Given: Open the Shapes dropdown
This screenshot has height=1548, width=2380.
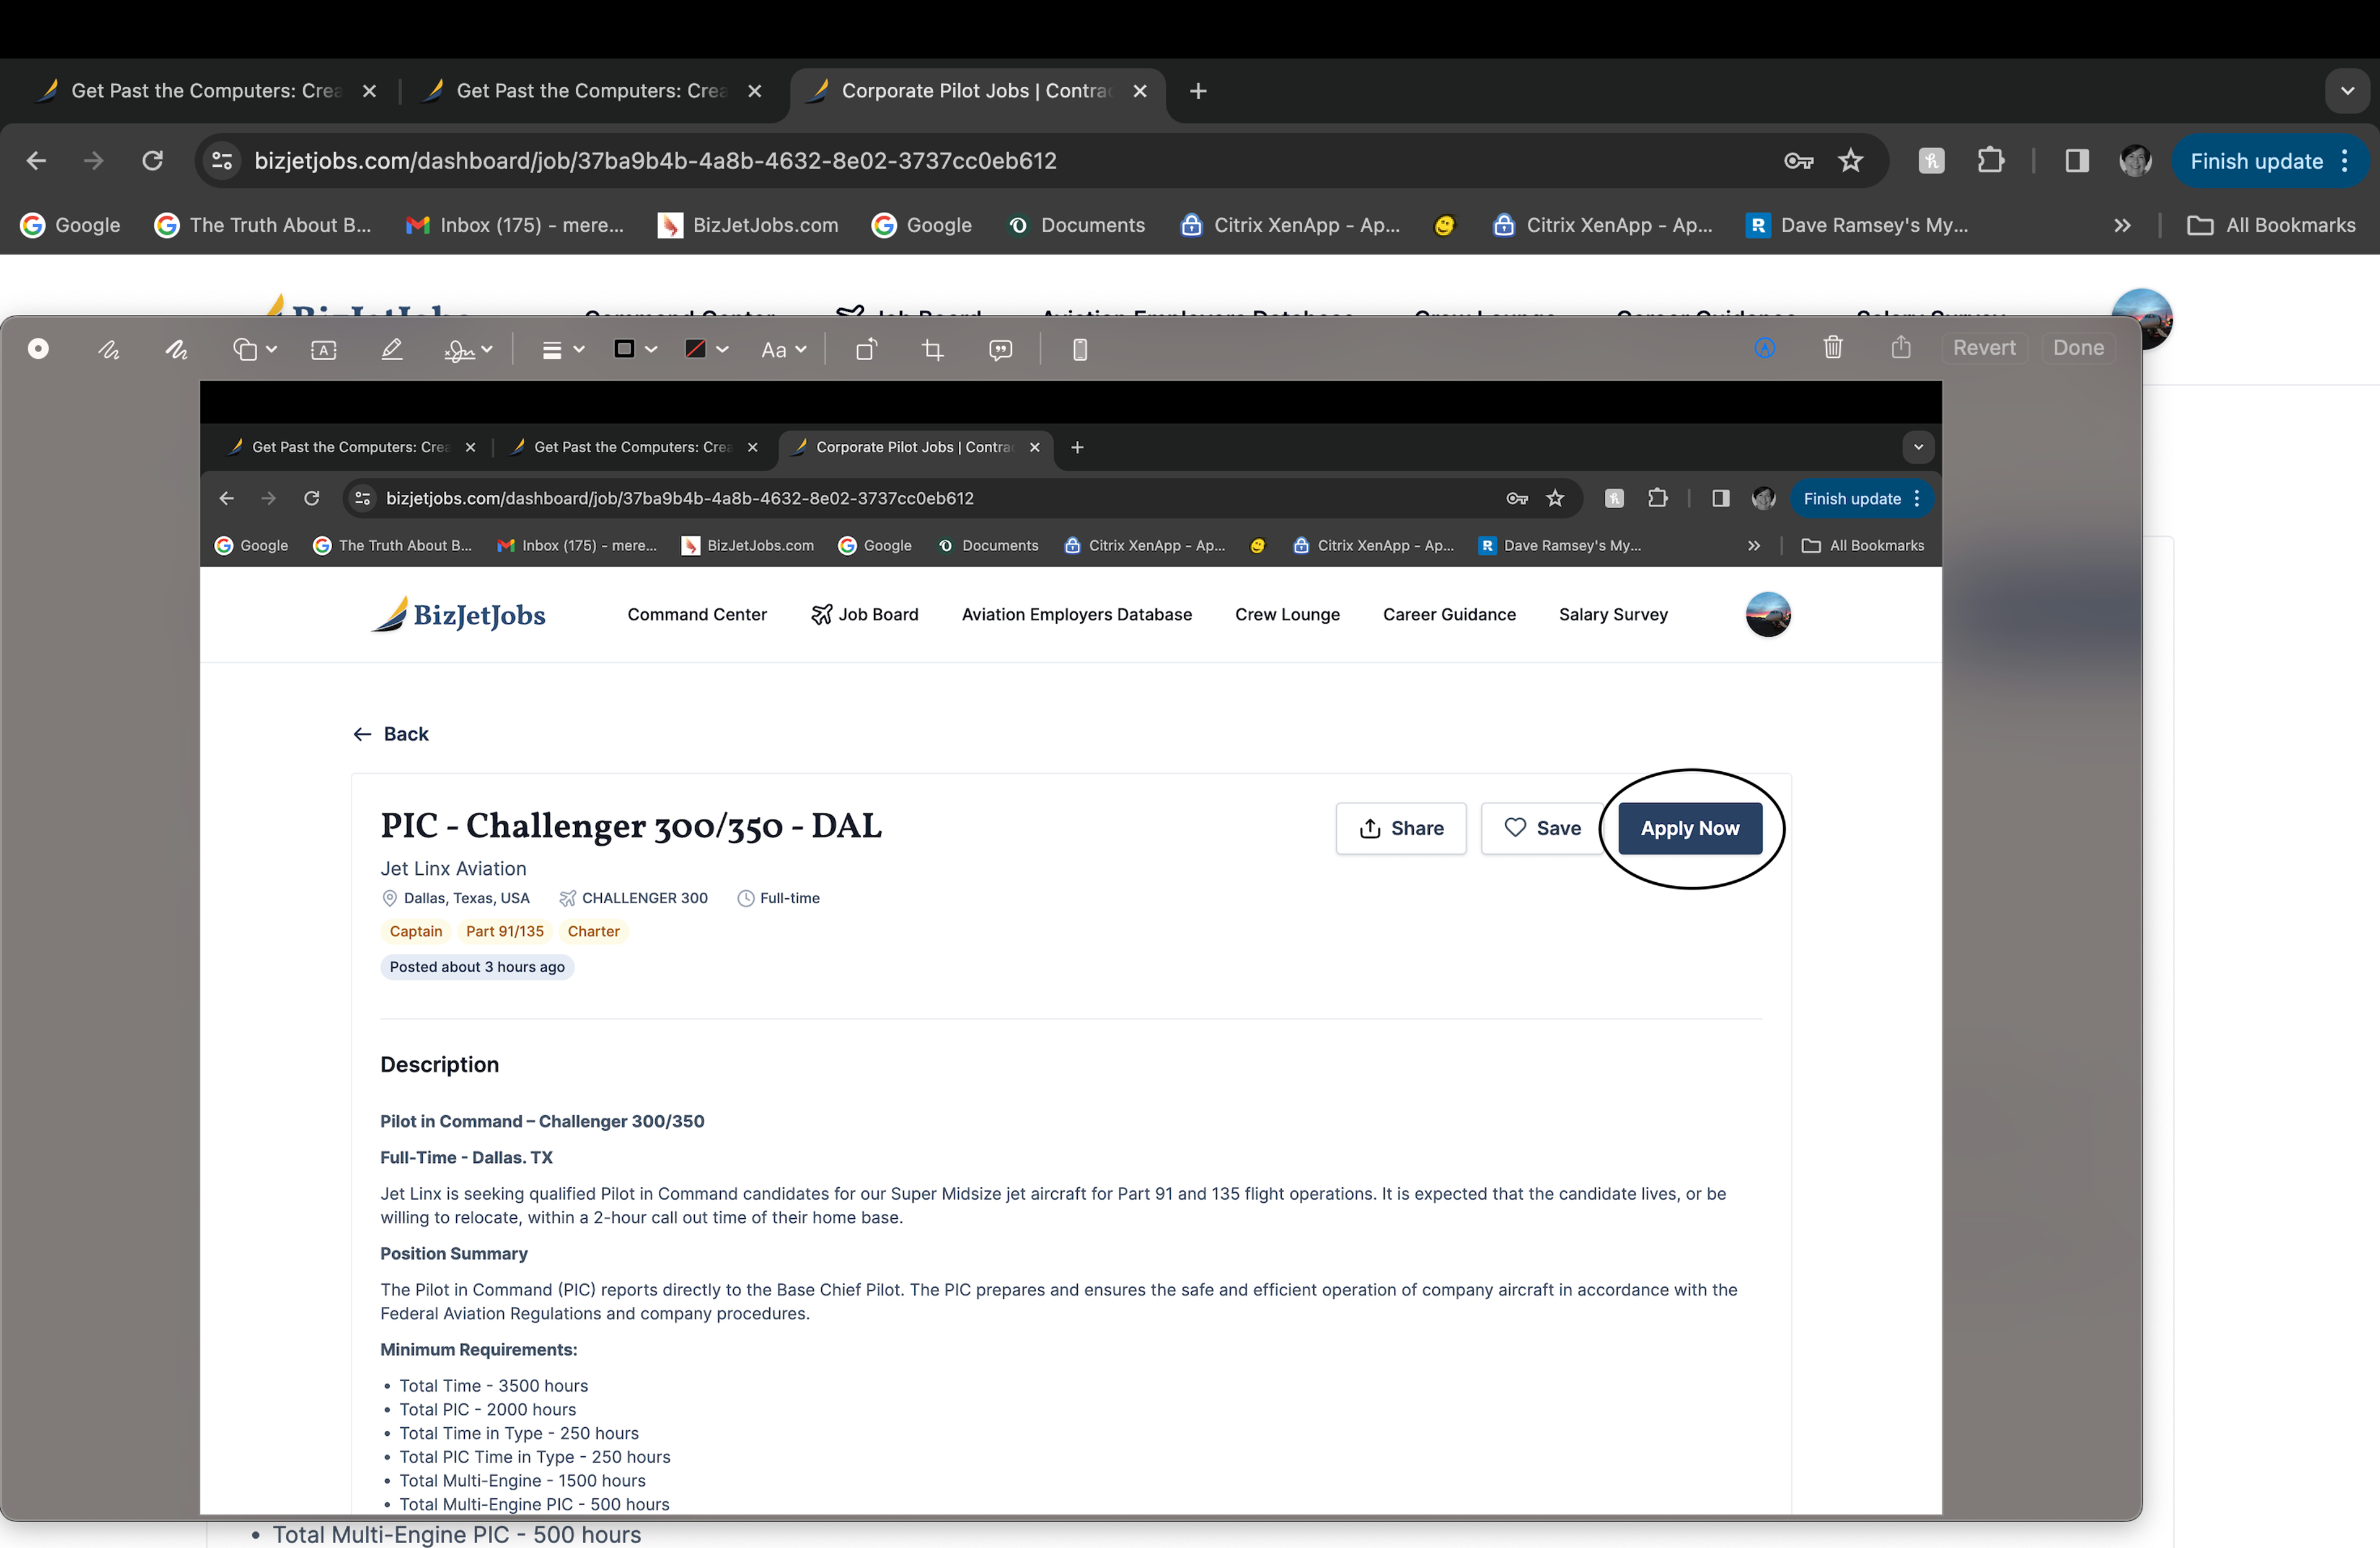Looking at the screenshot, I should 254,349.
